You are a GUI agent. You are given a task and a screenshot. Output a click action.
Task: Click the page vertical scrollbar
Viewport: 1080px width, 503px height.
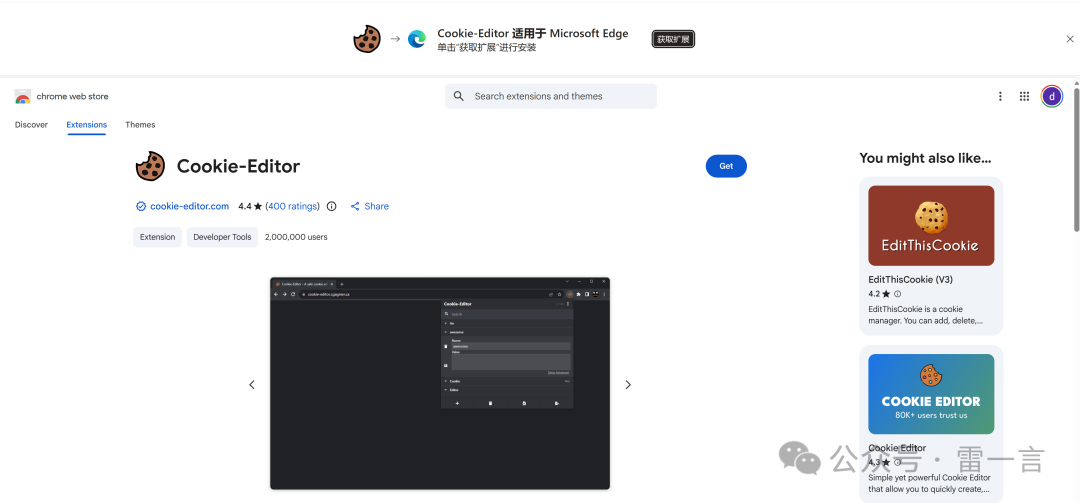(1076, 160)
